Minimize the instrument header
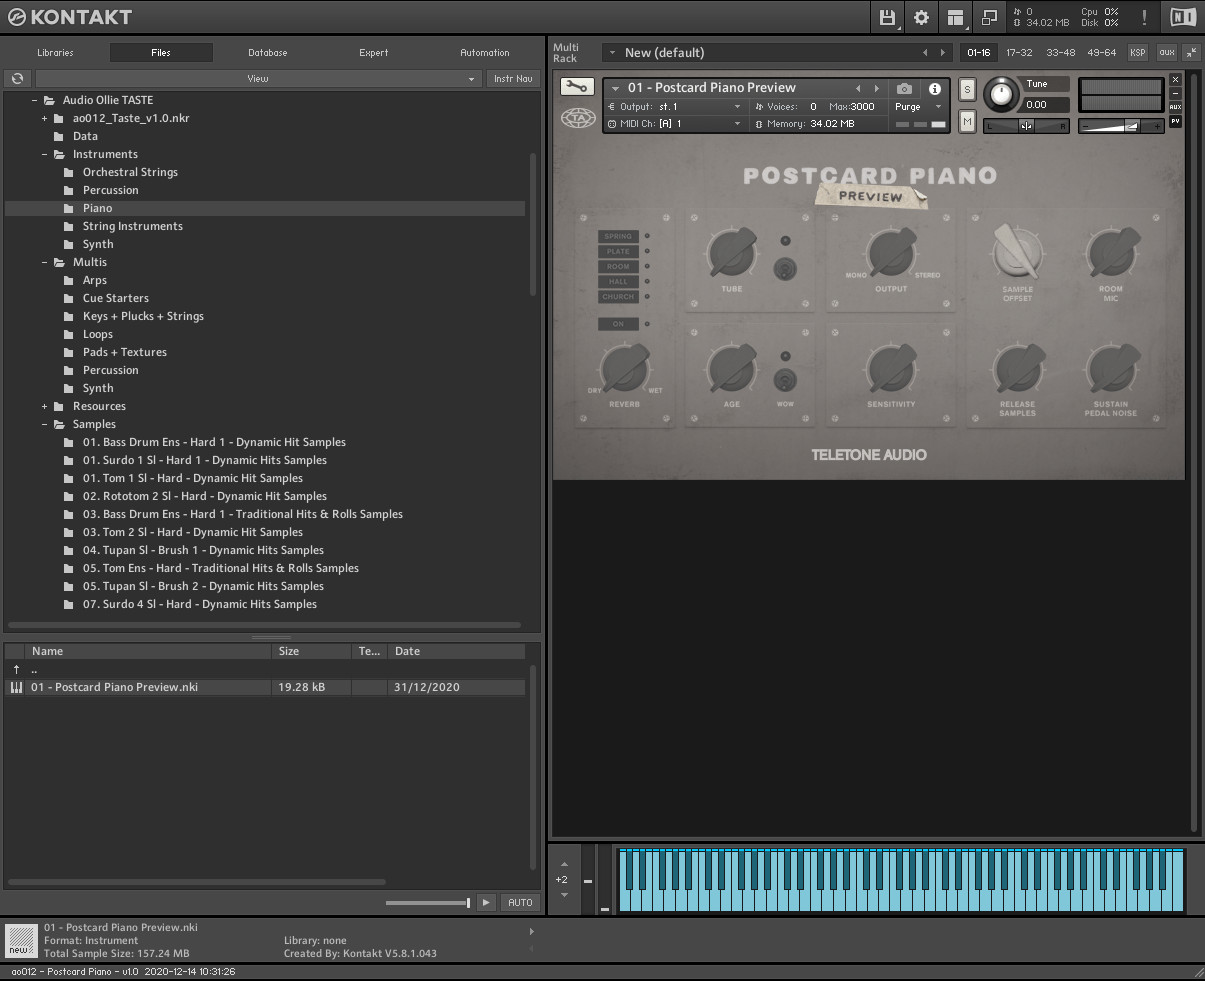1205x981 pixels. [x=1176, y=93]
